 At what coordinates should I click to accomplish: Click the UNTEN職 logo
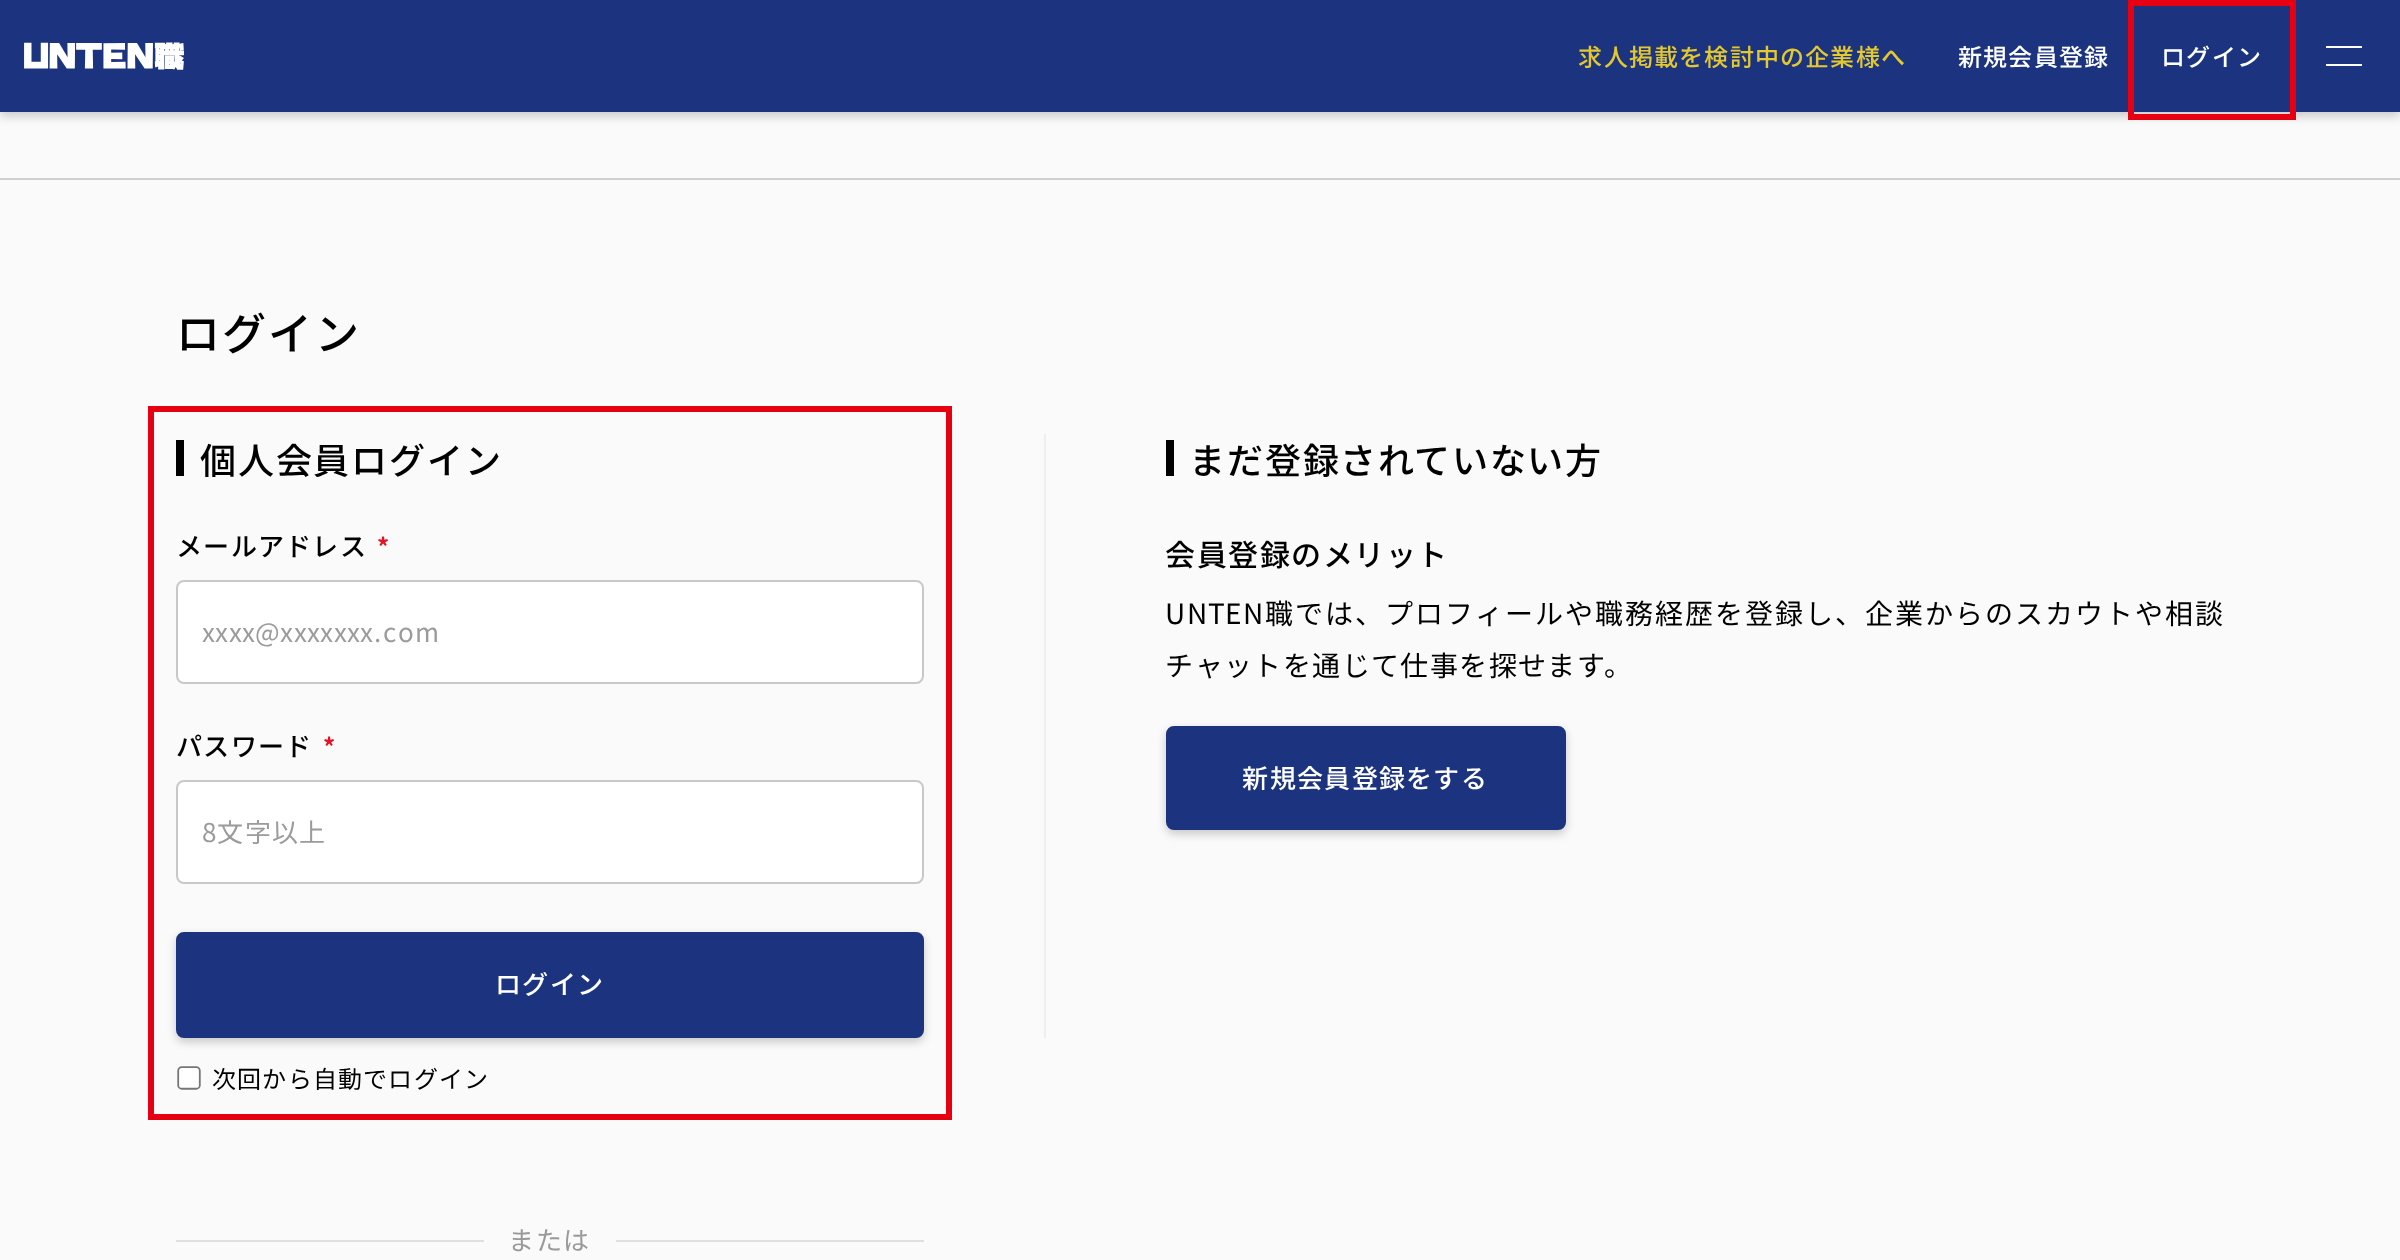coord(104,56)
